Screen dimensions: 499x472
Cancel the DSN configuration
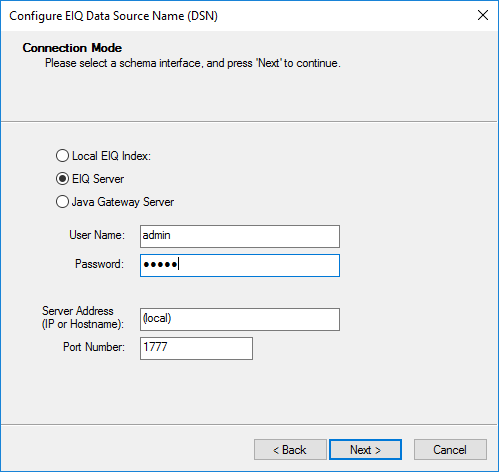(x=450, y=450)
